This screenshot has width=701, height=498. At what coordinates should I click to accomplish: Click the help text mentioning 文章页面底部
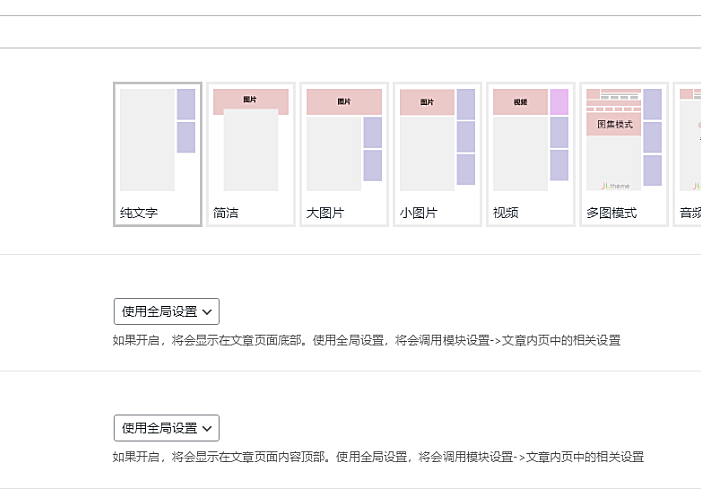(x=367, y=341)
